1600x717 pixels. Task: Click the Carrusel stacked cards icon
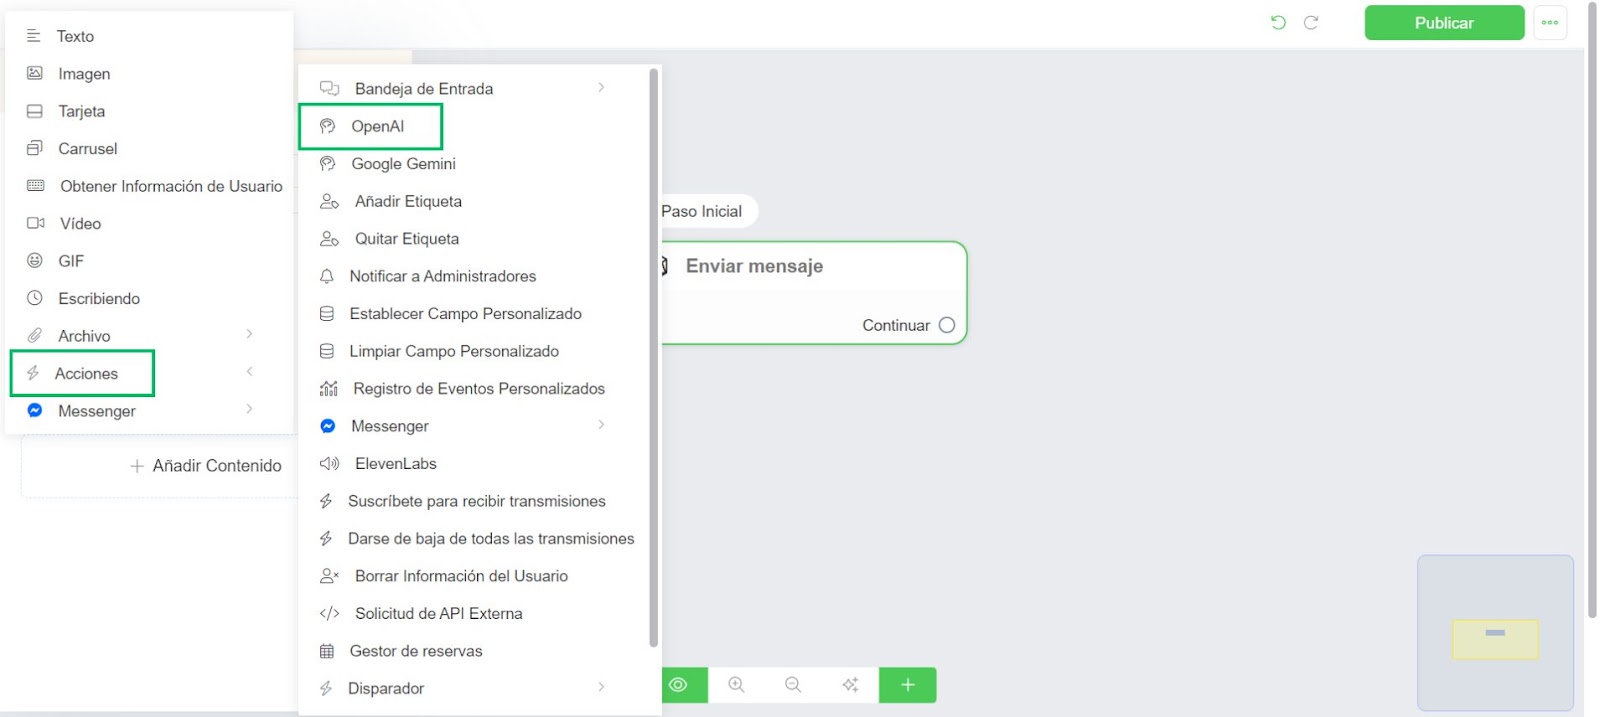(34, 148)
